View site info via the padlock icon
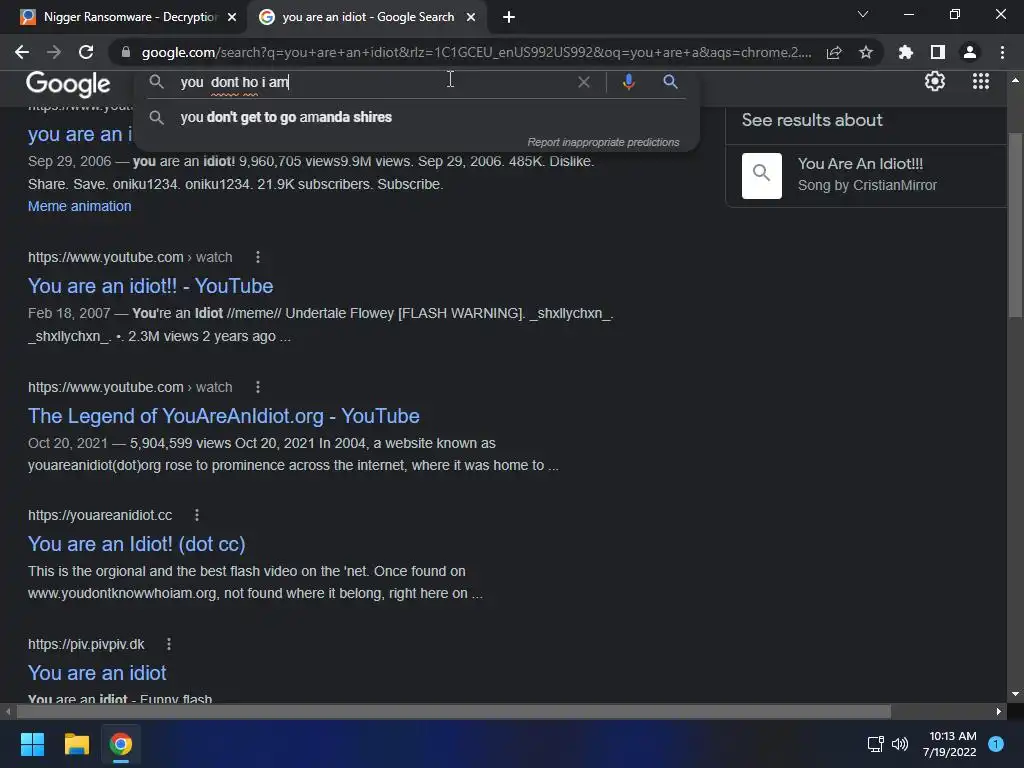Viewport: 1024px width, 768px height. pyautogui.click(x=126, y=52)
